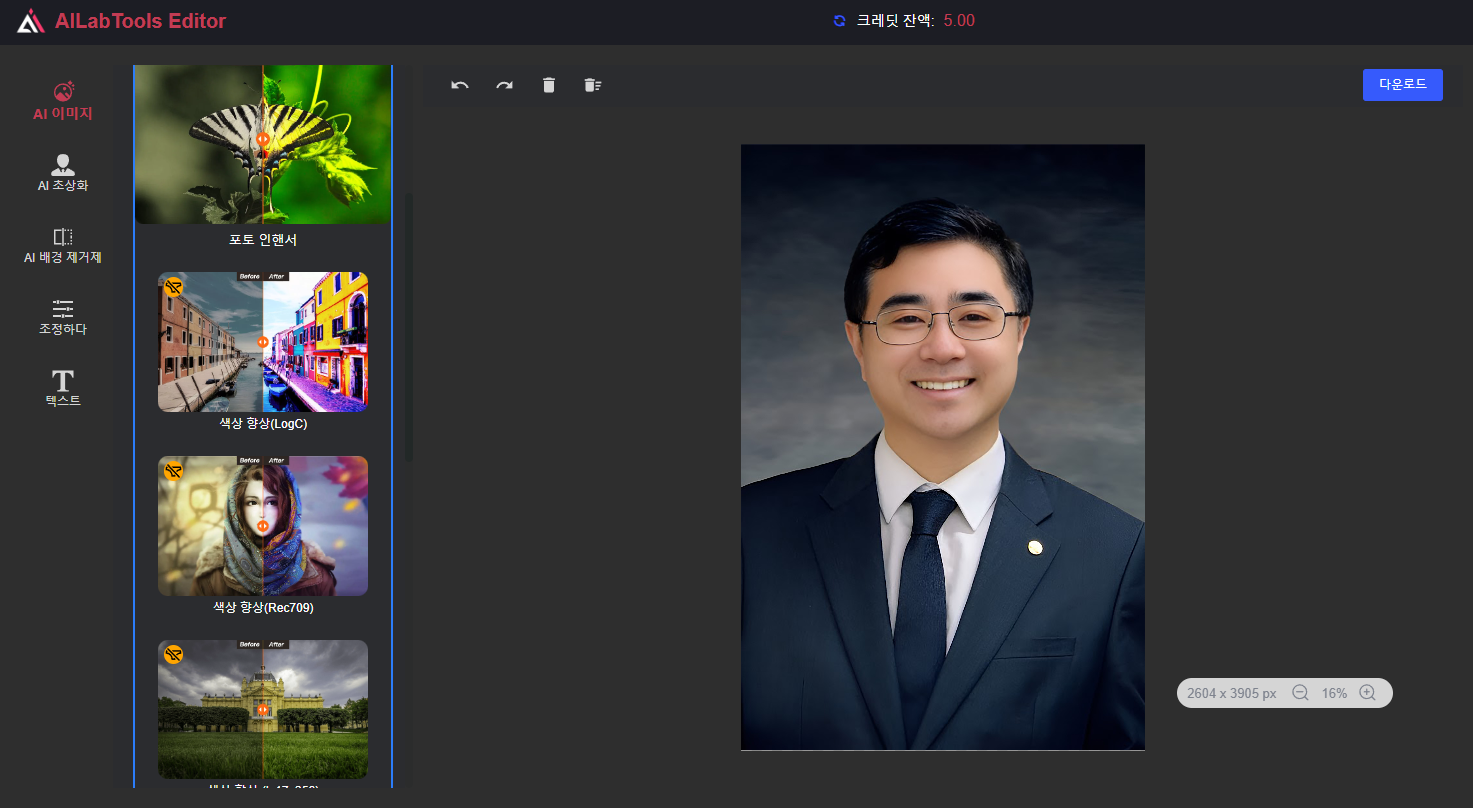
Task: Click the portrait photo on the canvas
Action: pos(943,447)
